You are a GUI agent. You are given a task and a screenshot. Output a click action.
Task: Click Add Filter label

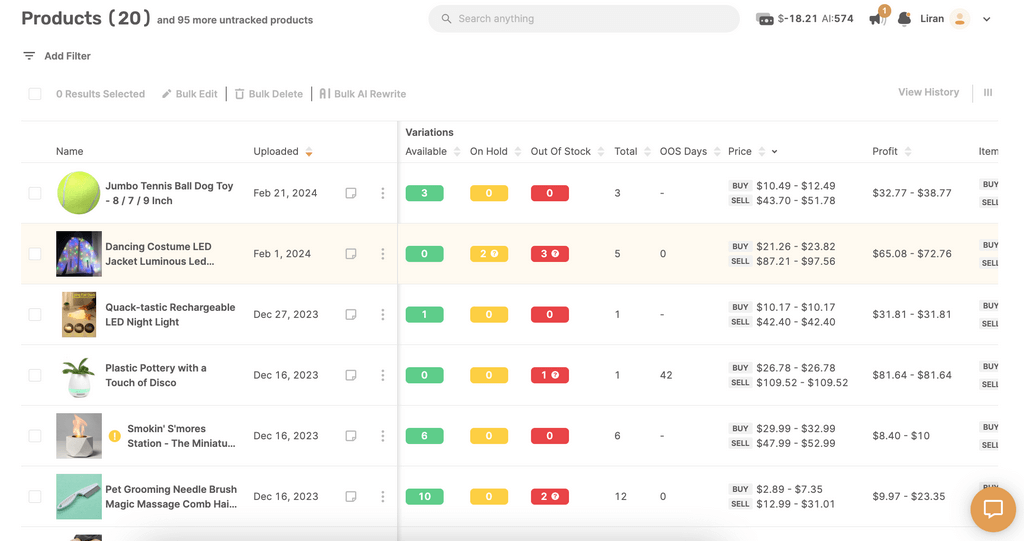(67, 56)
